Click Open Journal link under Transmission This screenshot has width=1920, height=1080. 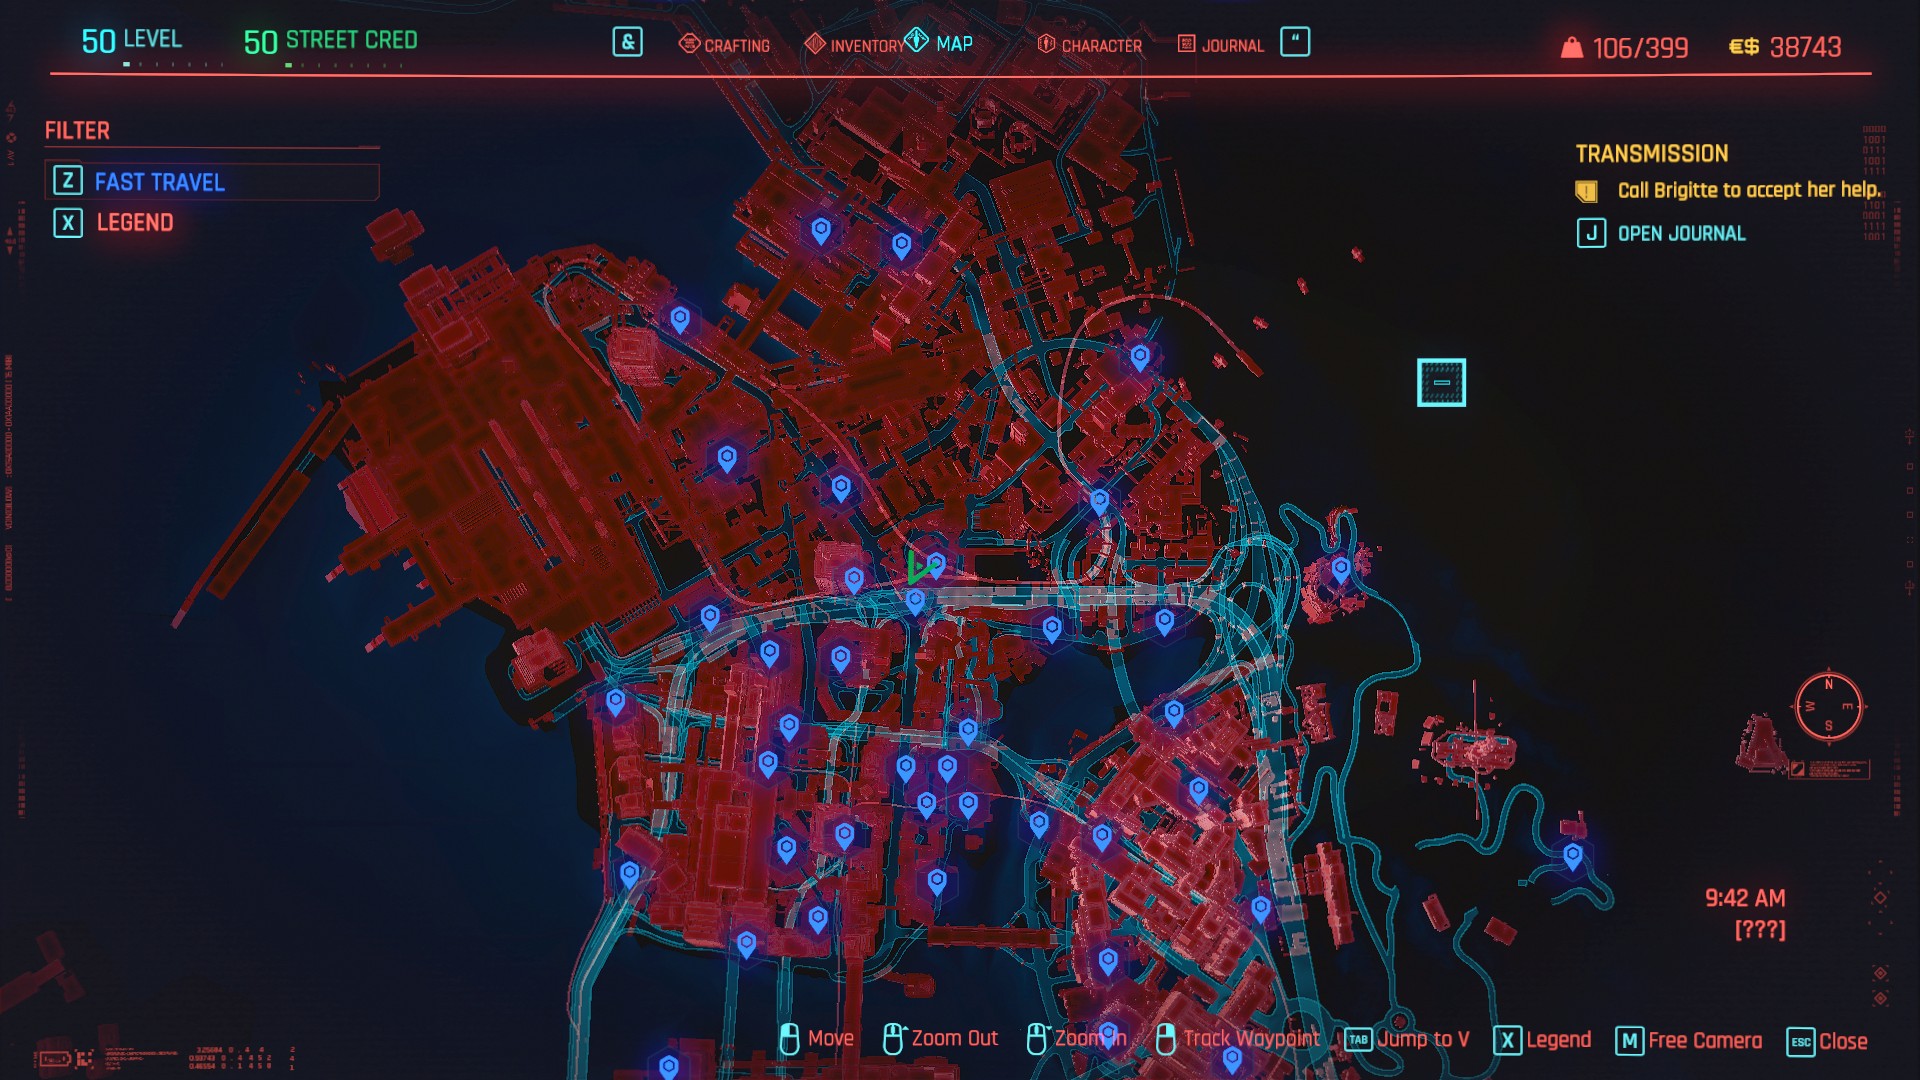[x=1681, y=234]
